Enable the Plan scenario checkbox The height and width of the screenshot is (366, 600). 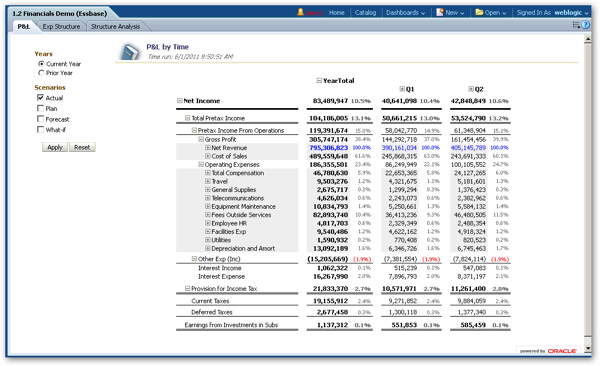[41, 108]
